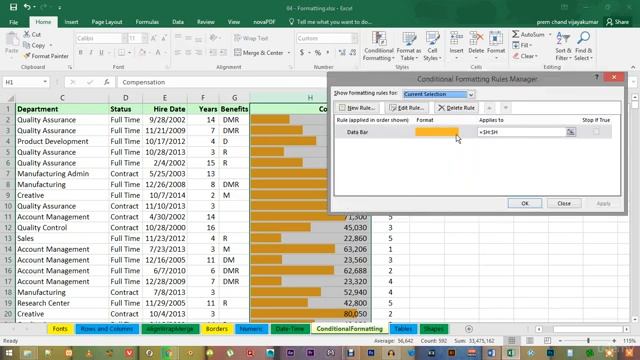
Task: Click the Tell me what you want to do box
Action: [330, 22]
